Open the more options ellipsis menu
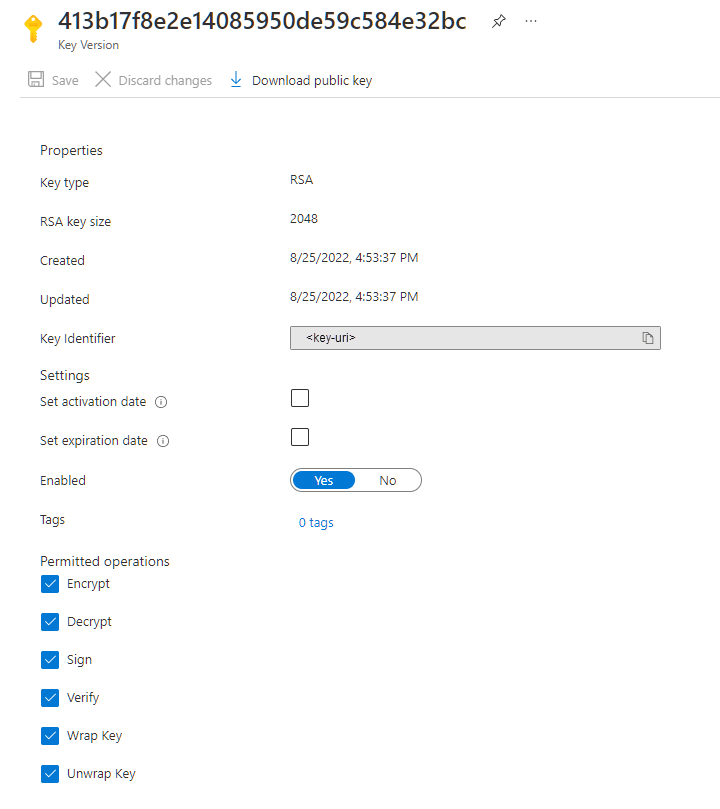 point(530,20)
